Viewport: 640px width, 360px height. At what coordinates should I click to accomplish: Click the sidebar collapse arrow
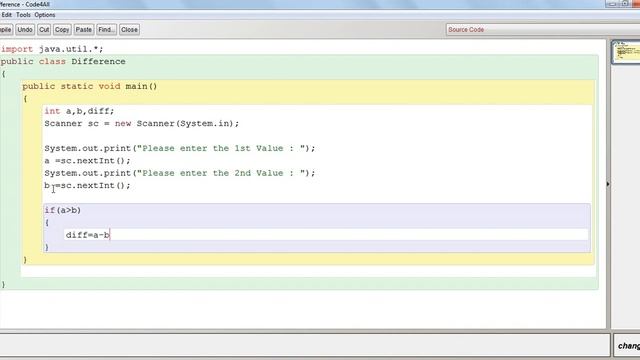(x=608, y=184)
